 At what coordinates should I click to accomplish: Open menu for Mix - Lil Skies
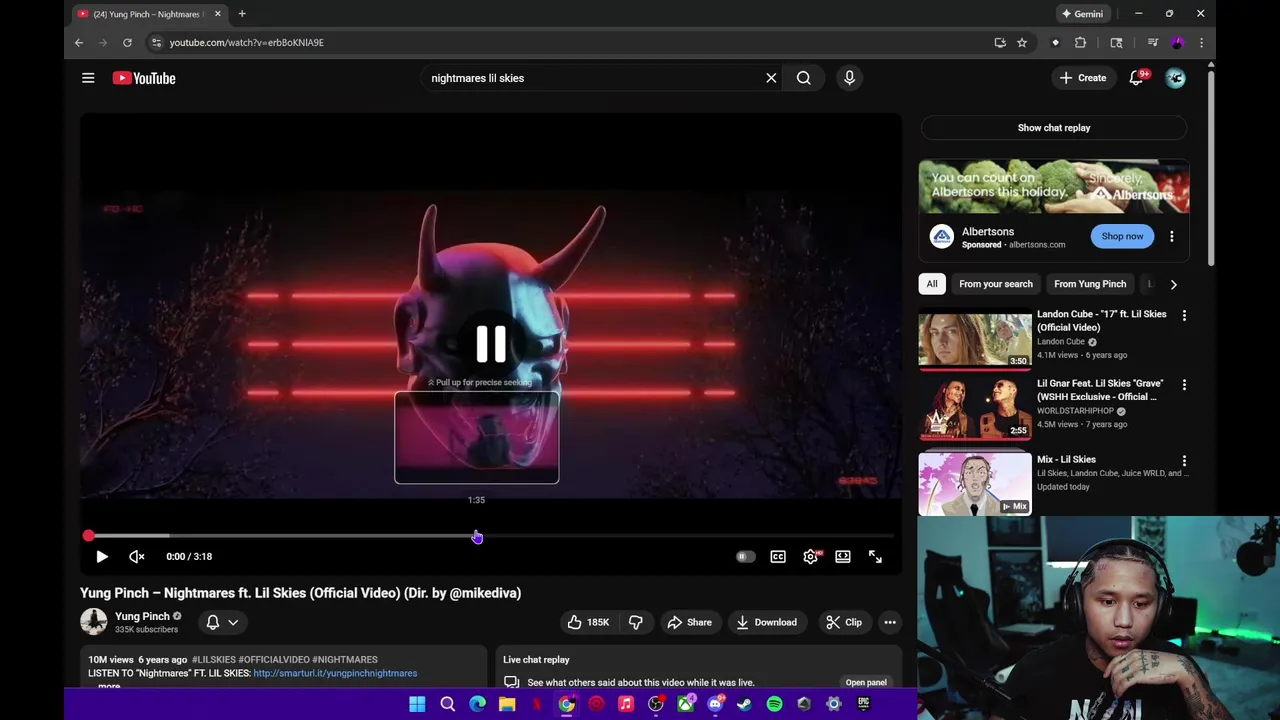point(1184,461)
